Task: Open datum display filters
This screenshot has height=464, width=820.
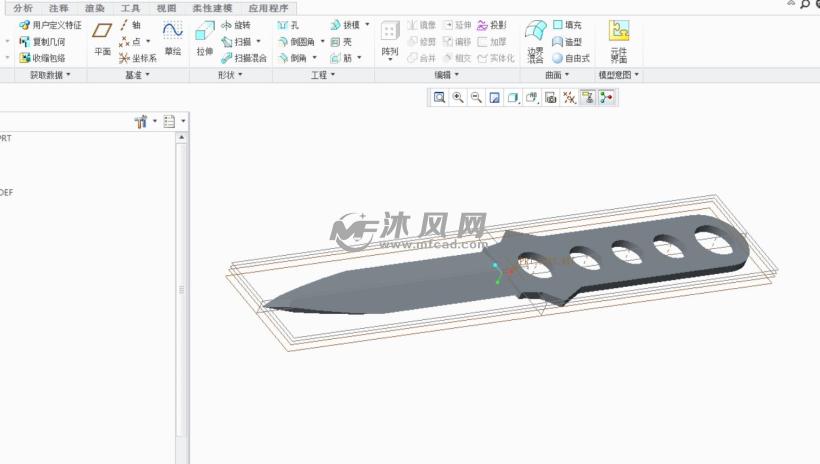Action: click(570, 97)
